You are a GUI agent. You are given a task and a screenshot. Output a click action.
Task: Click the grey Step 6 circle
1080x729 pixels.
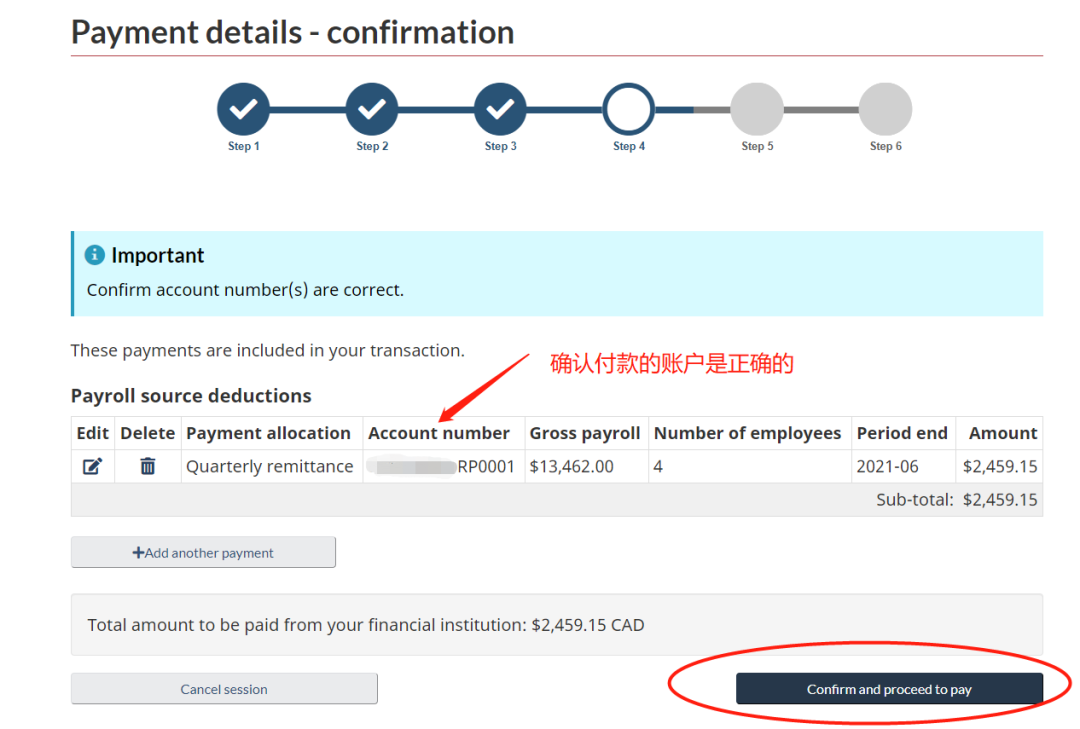(x=885, y=109)
